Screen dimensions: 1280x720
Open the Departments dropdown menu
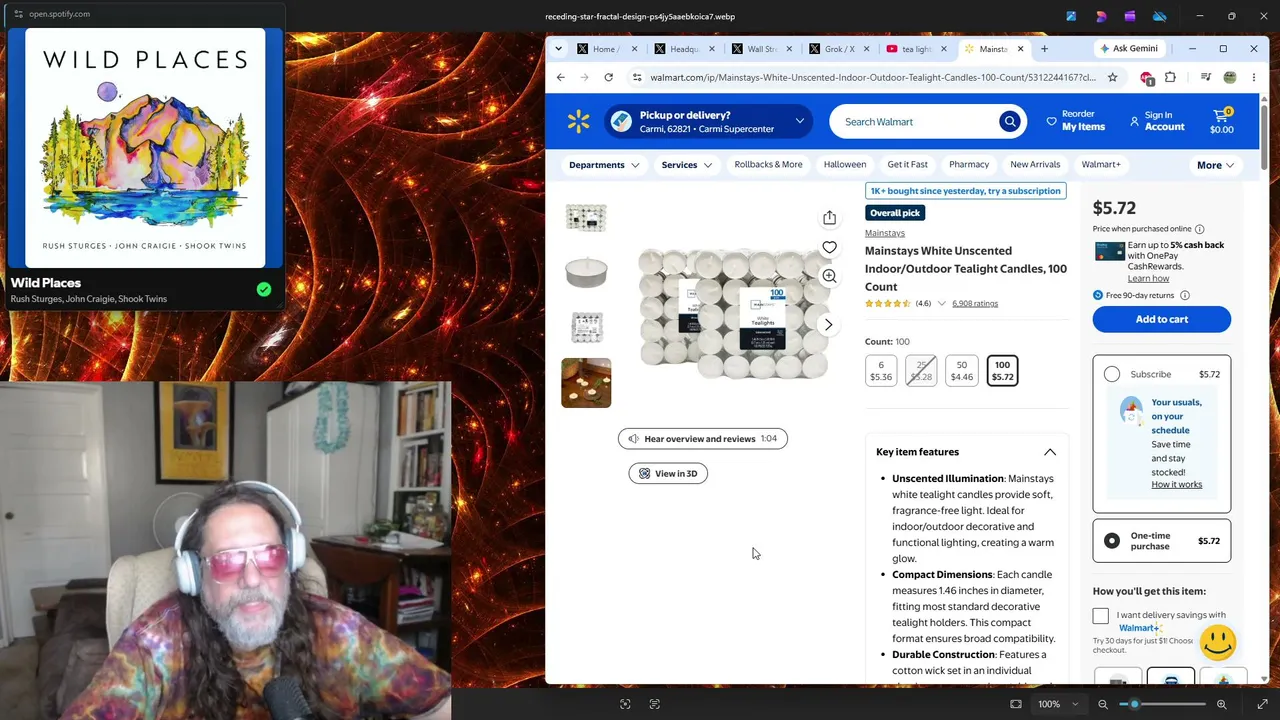tap(604, 165)
